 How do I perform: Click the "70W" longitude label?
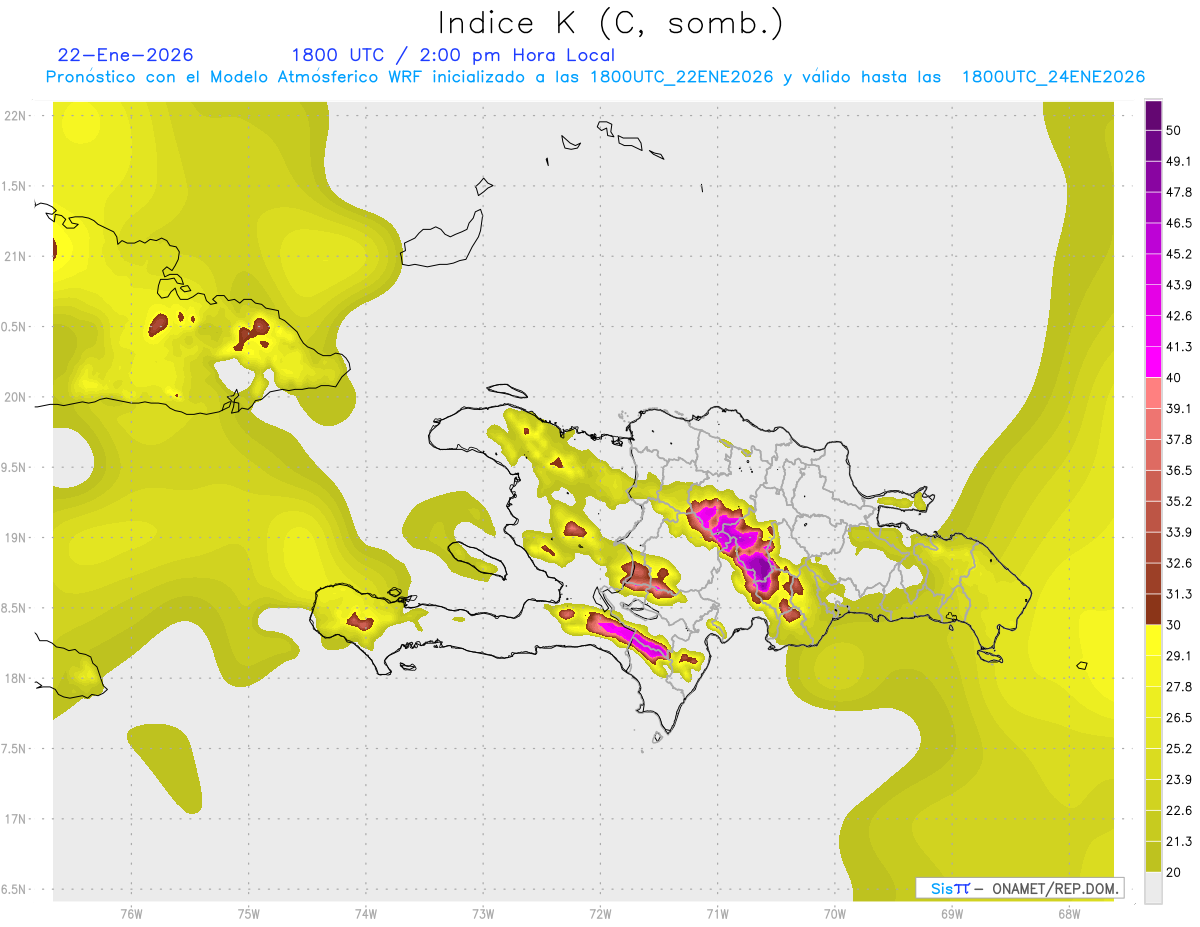click(835, 913)
